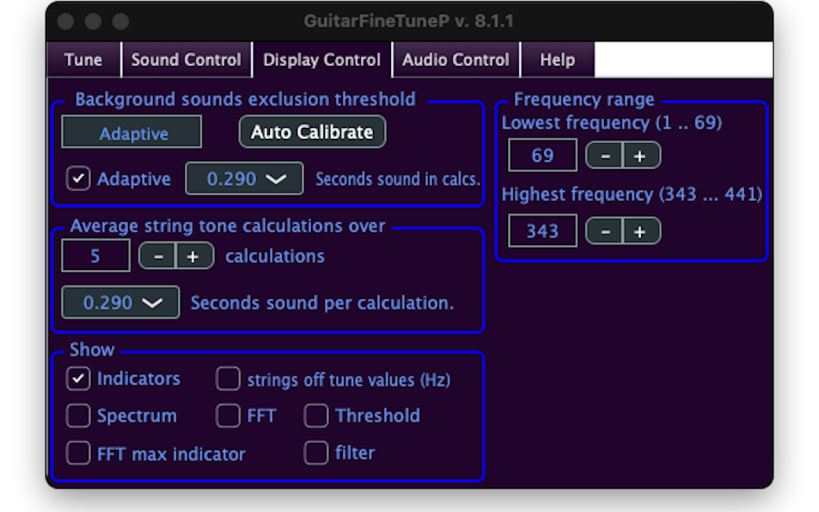Enable the Spectrum checkbox

pos(78,416)
